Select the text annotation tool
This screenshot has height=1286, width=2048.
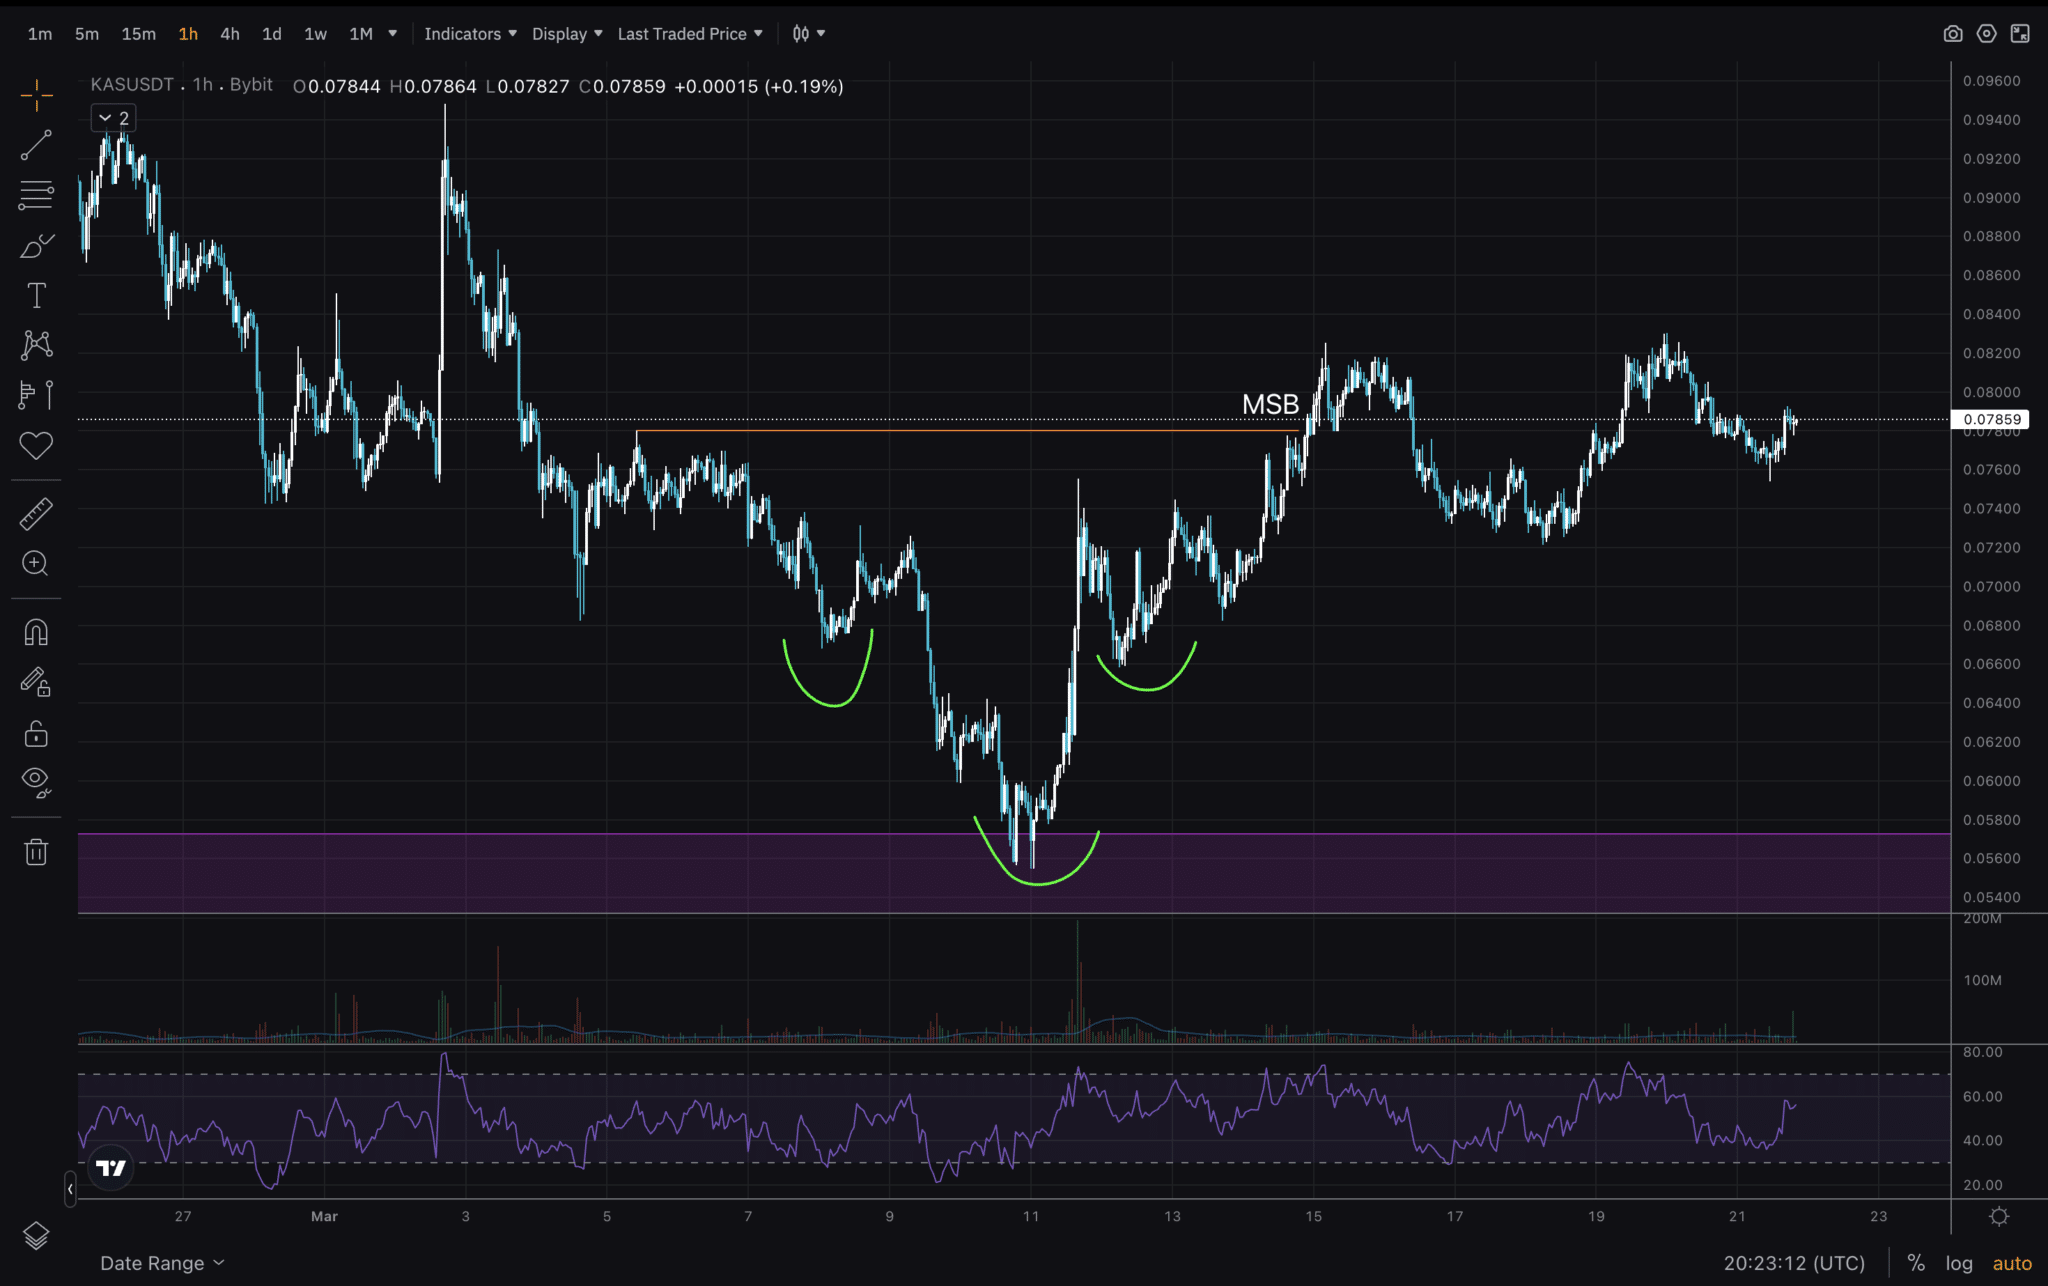[36, 295]
